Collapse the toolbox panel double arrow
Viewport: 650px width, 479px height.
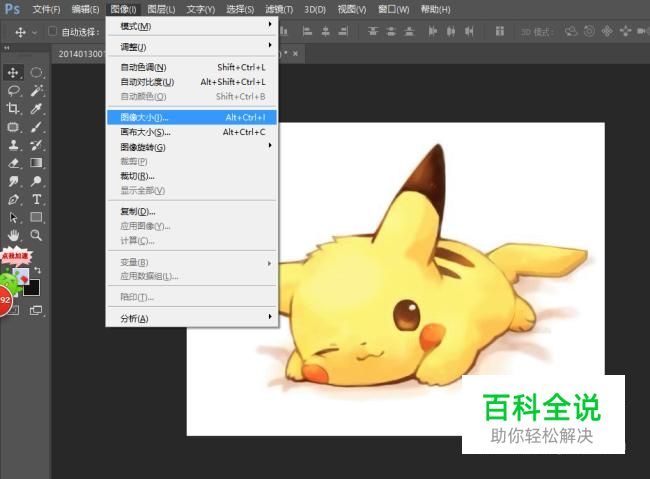click(7, 48)
